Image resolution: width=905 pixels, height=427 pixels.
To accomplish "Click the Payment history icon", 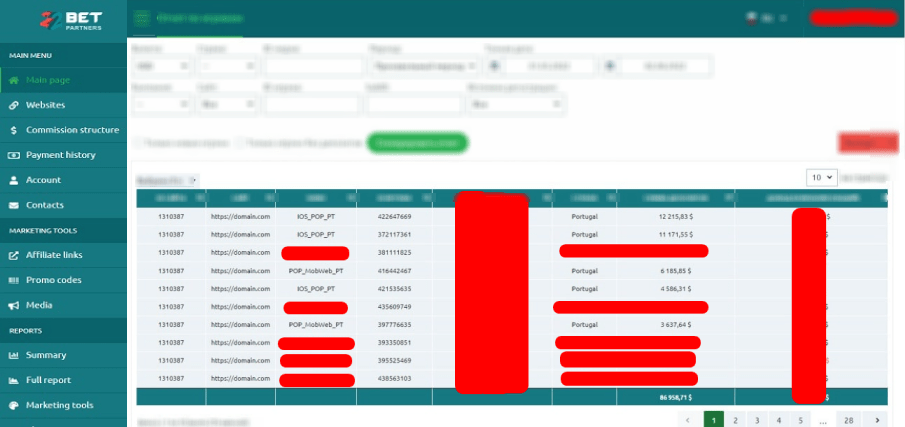I will (x=14, y=155).
